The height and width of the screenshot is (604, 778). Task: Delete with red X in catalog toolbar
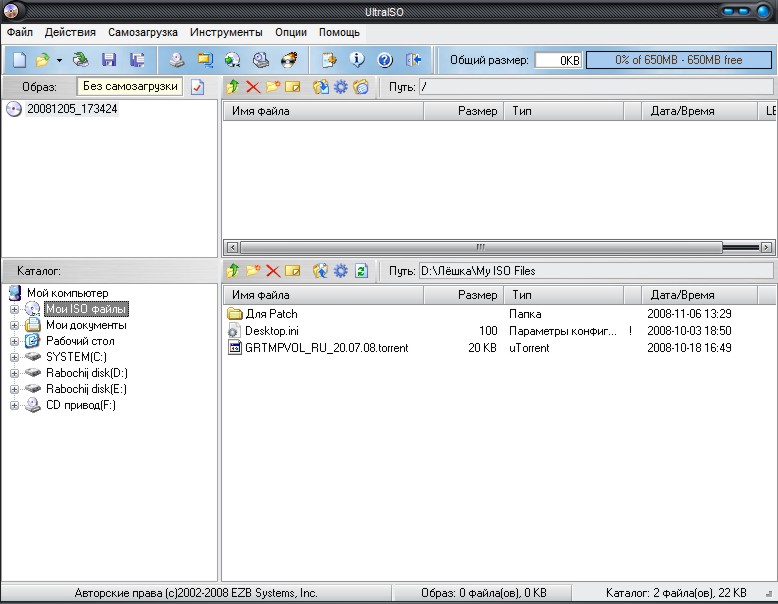pos(273,271)
